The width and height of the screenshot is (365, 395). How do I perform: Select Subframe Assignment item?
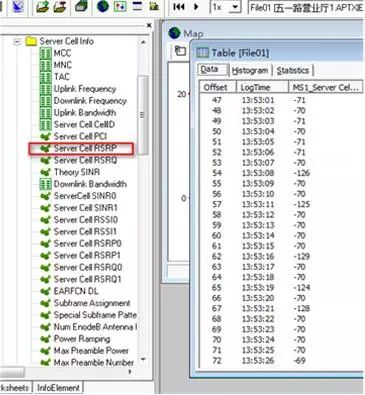click(x=92, y=303)
